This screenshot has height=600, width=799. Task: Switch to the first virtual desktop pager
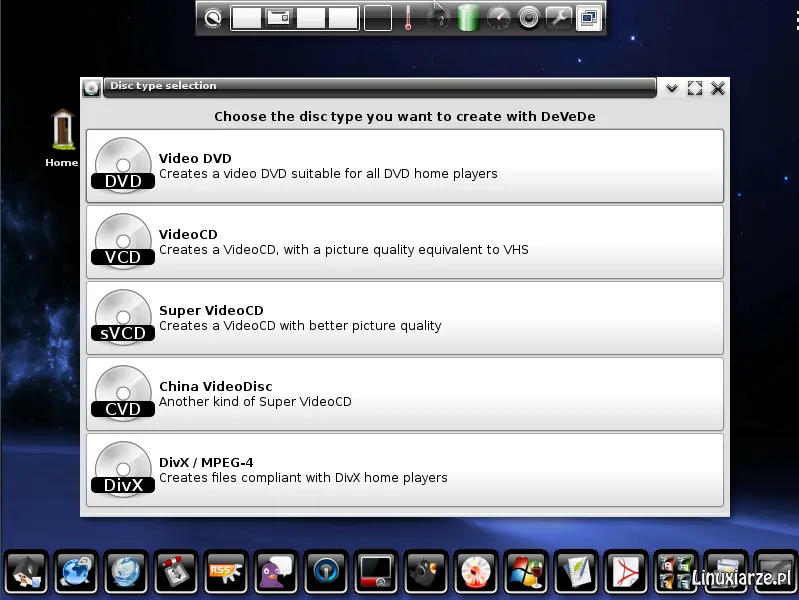[x=246, y=18]
